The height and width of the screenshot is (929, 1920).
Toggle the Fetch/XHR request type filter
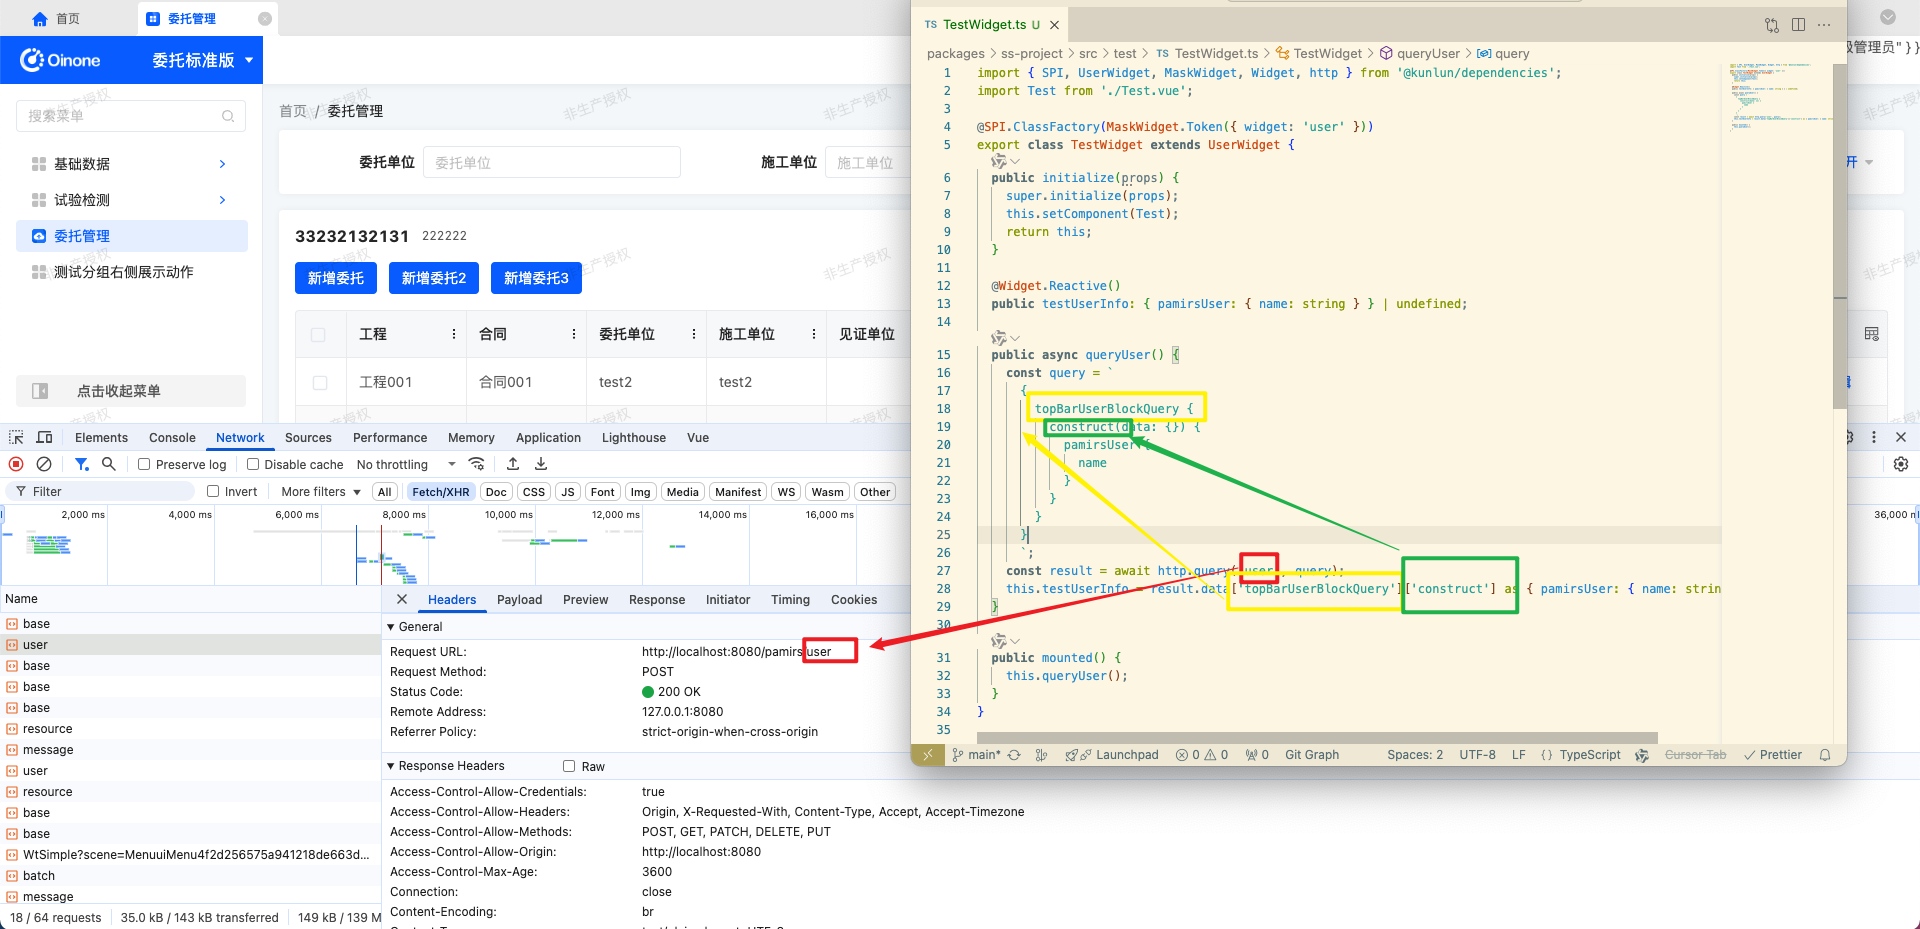pyautogui.click(x=441, y=492)
